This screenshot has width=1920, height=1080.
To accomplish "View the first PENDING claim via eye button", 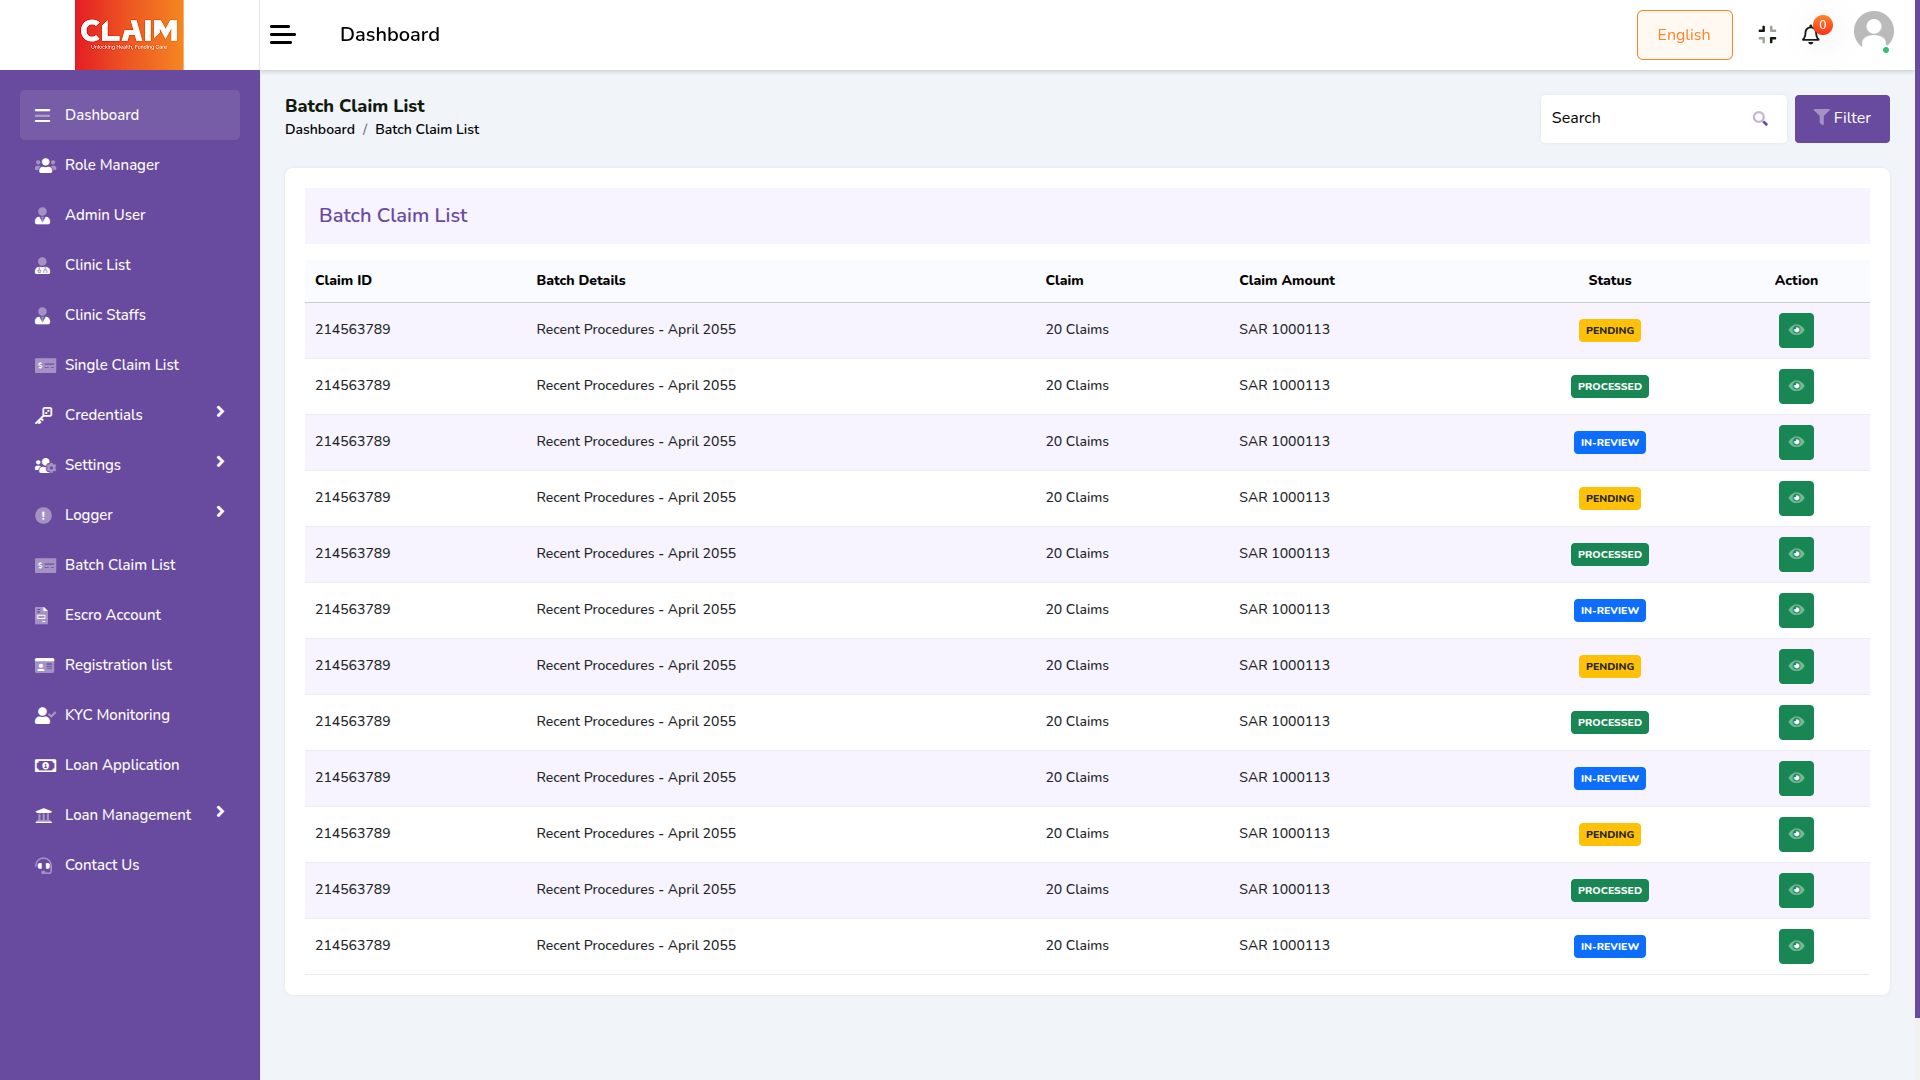I will (1796, 330).
